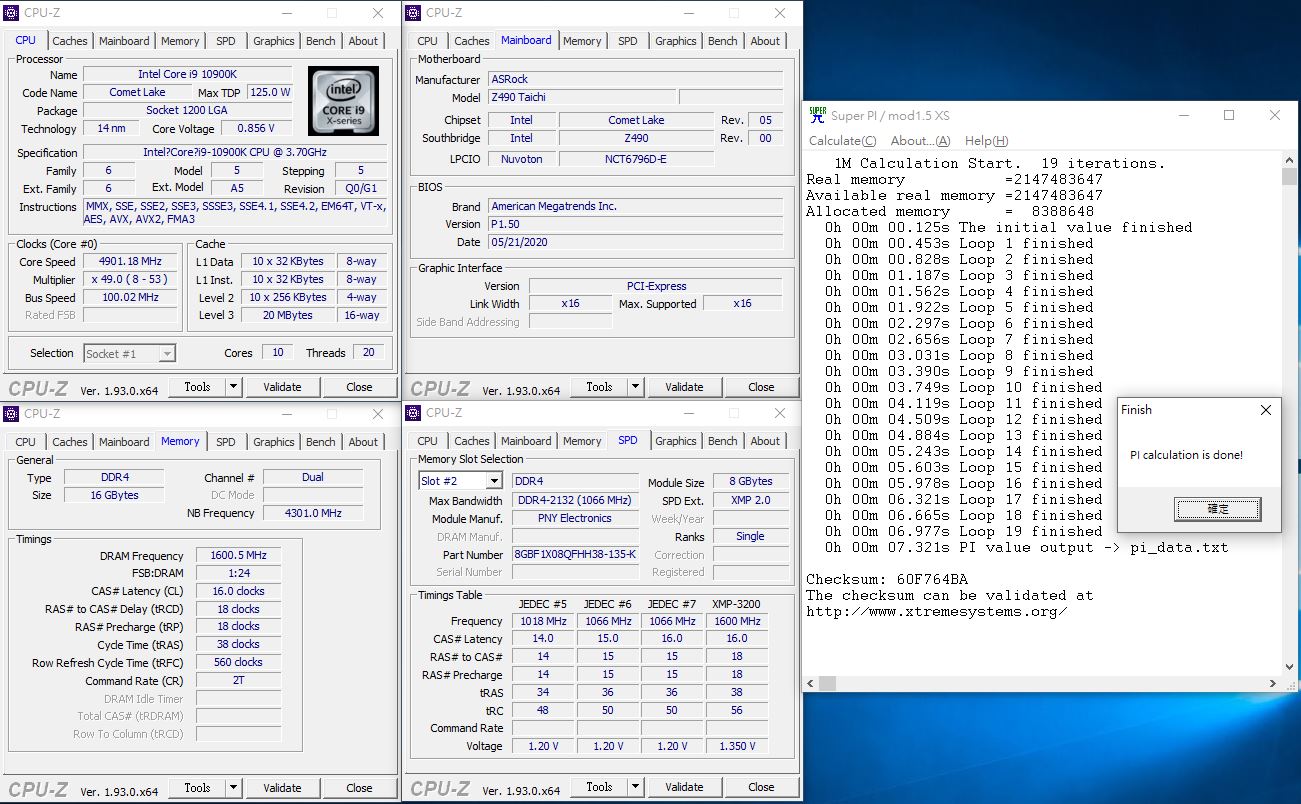Click the XMP-3200 voltage value '1.350 V'
Viewport: 1301px width, 804px height.
coord(737,746)
